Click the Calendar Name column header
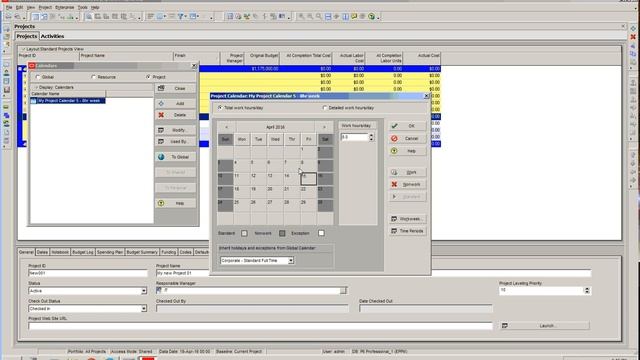The height and width of the screenshot is (360, 640). pyautogui.click(x=68, y=94)
